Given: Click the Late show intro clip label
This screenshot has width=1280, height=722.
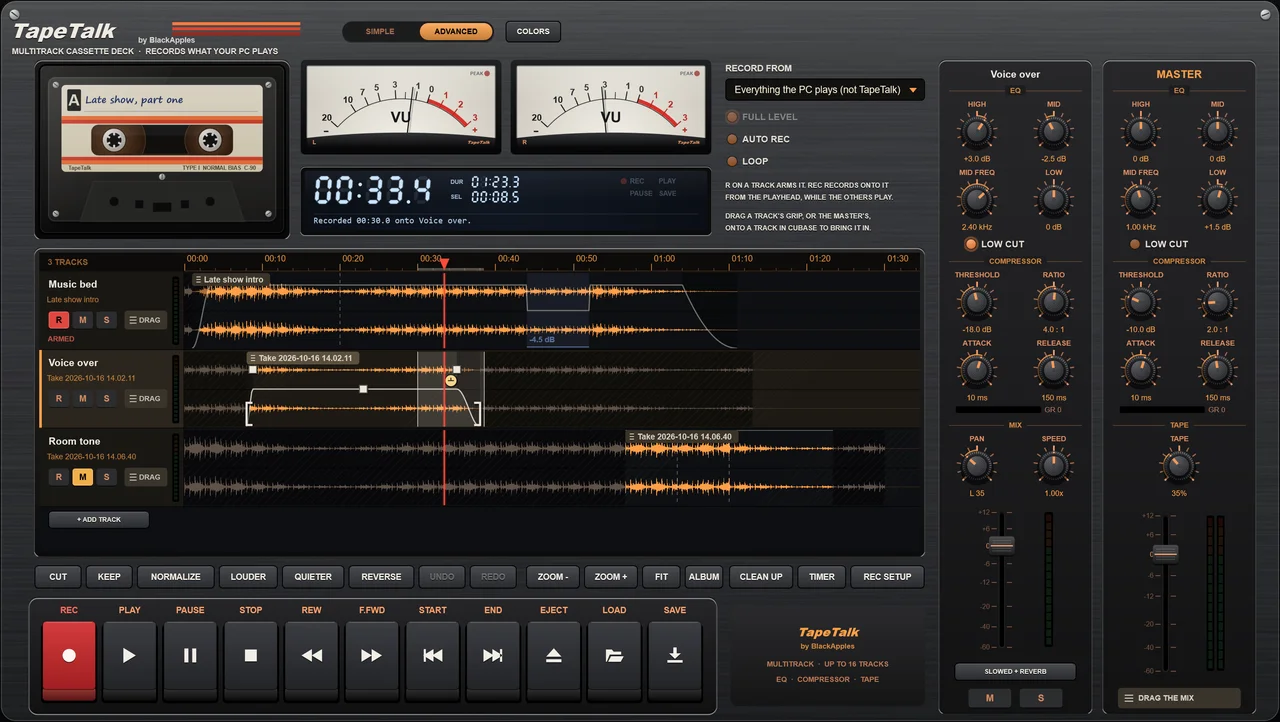Looking at the screenshot, I should tap(230, 280).
